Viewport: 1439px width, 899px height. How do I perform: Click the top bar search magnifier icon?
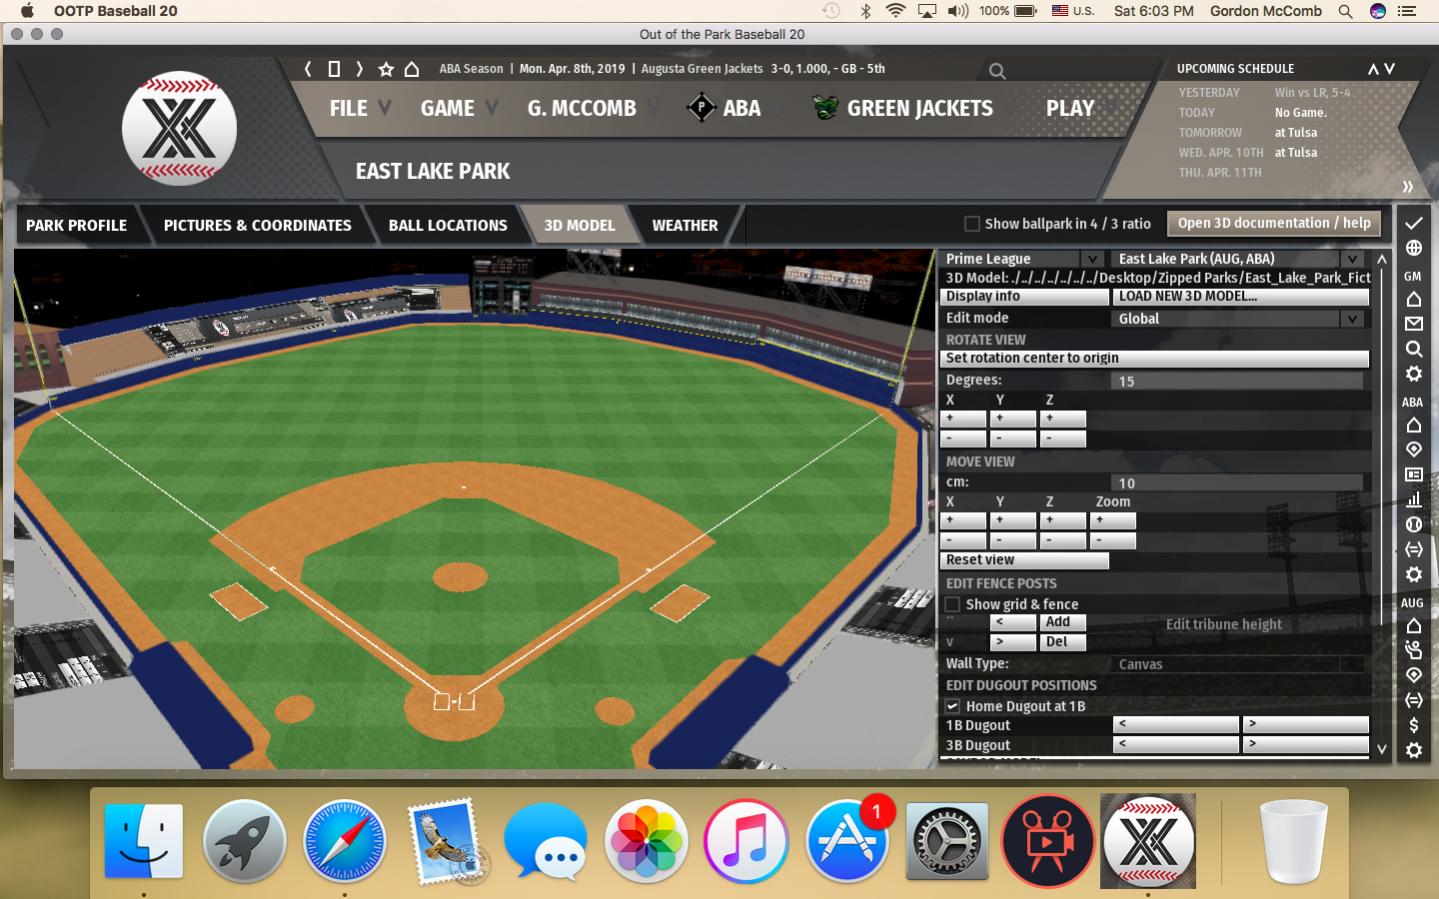pyautogui.click(x=997, y=71)
